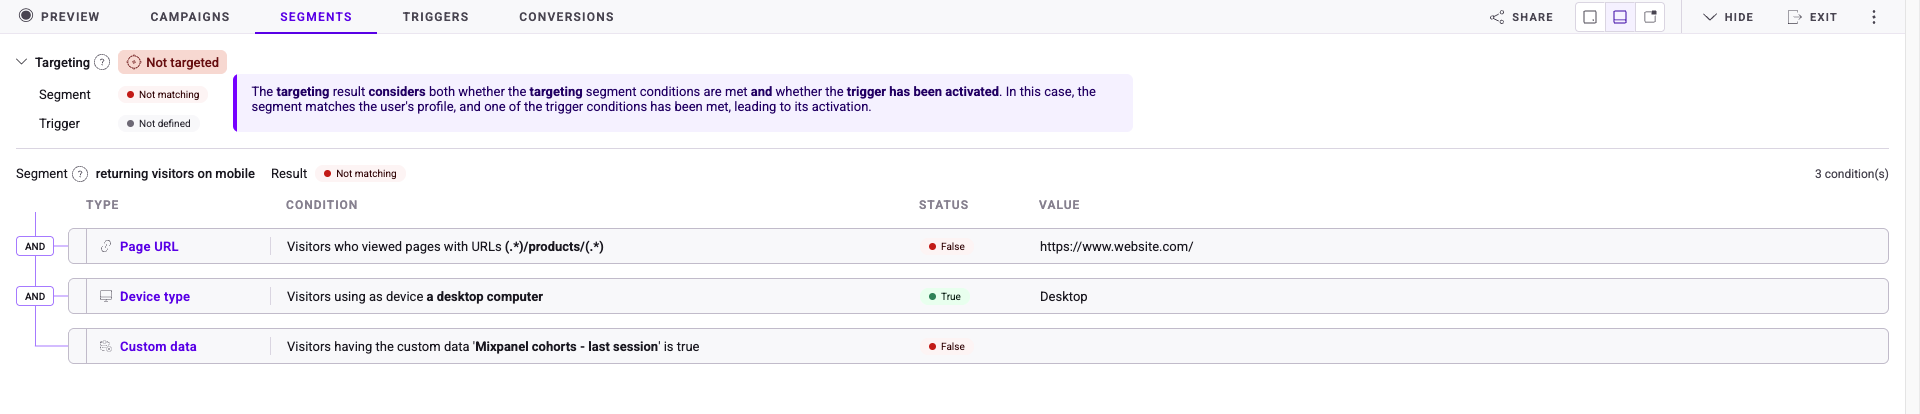
Task: Open the Triggers tab
Action: [435, 17]
